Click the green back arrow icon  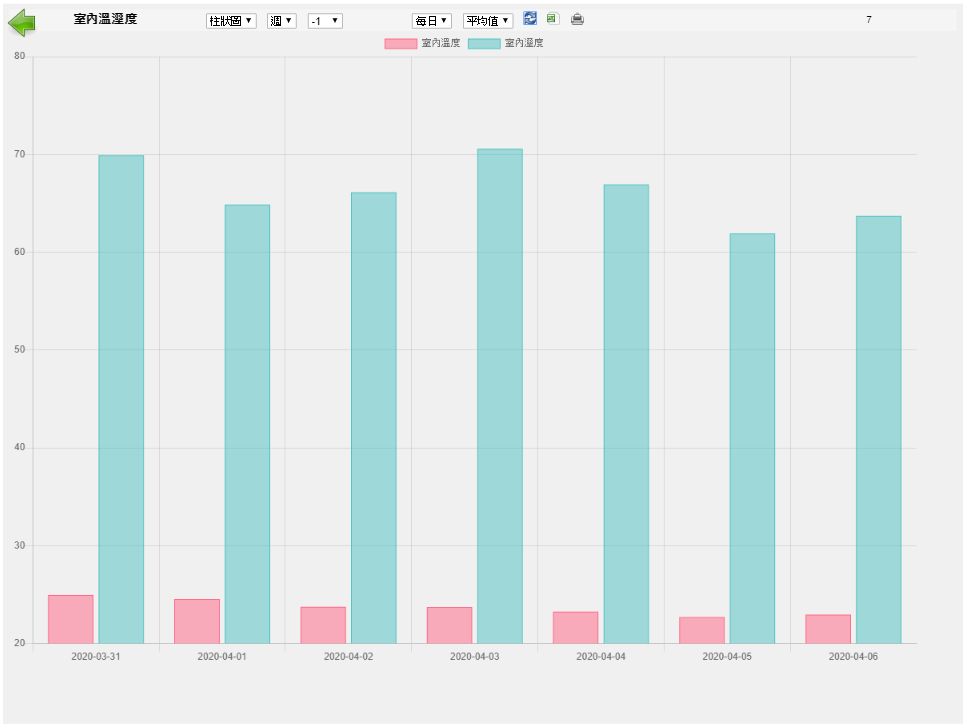point(22,21)
